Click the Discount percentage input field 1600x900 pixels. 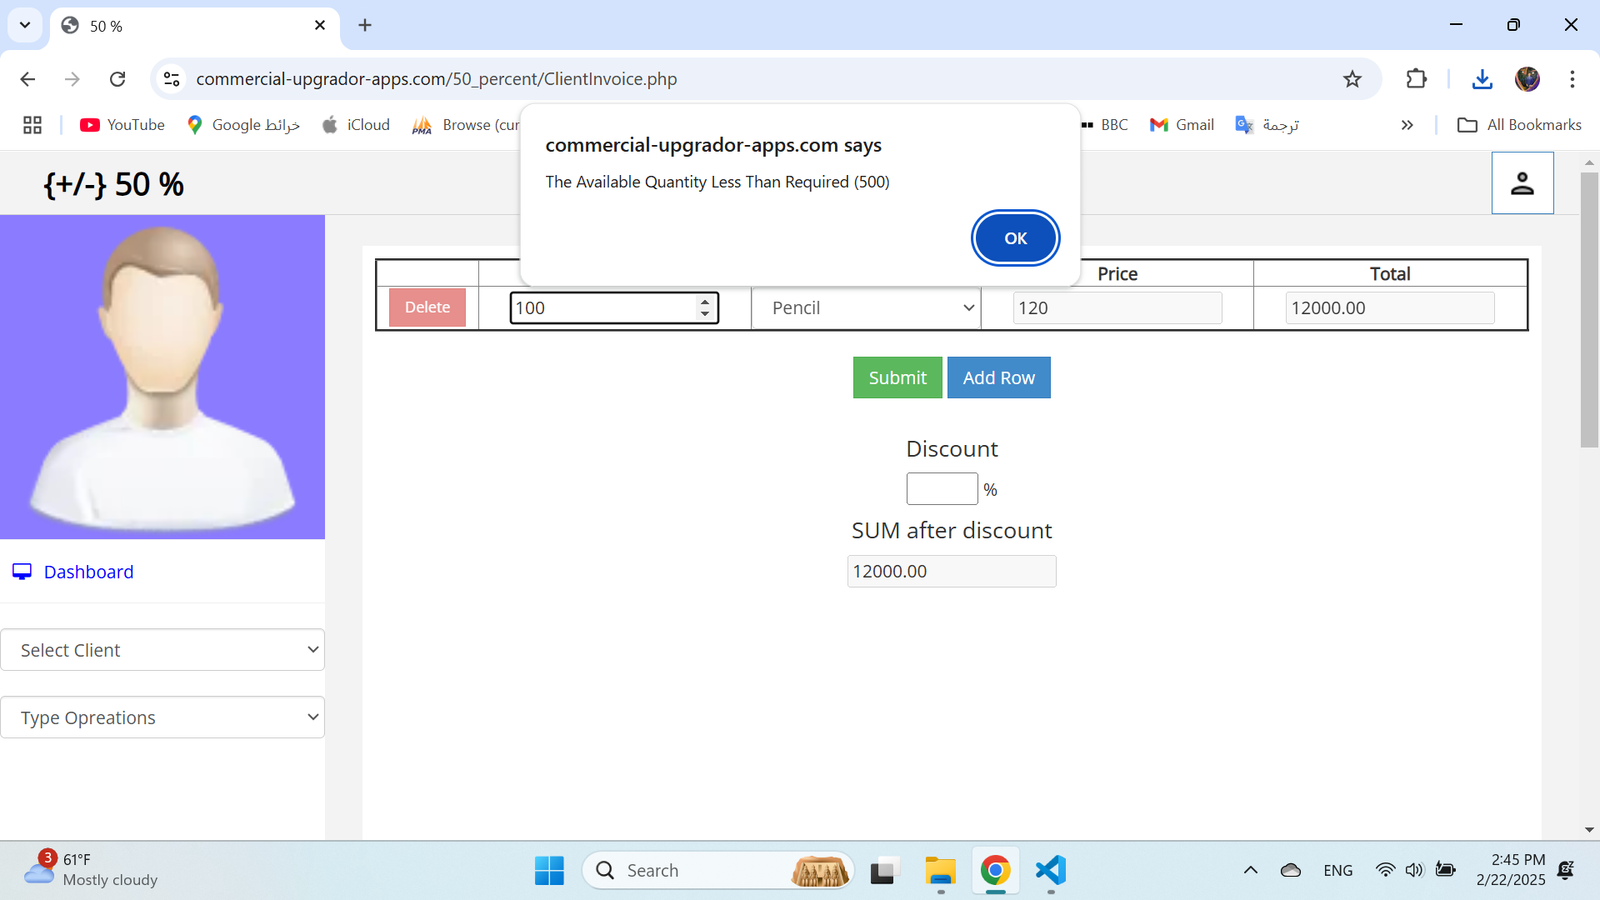(941, 489)
